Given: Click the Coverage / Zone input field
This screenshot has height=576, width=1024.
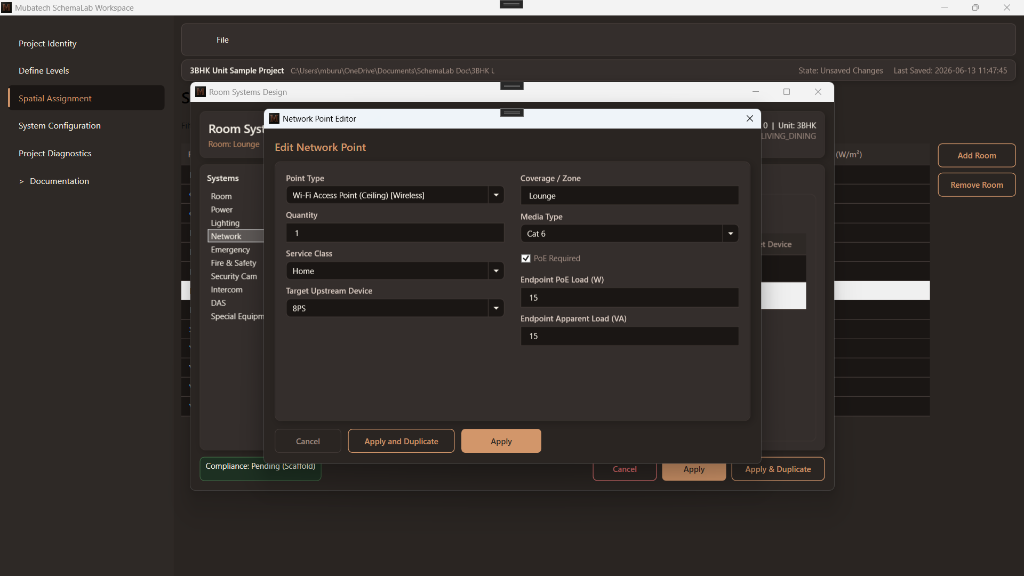Looking at the screenshot, I should point(630,195).
